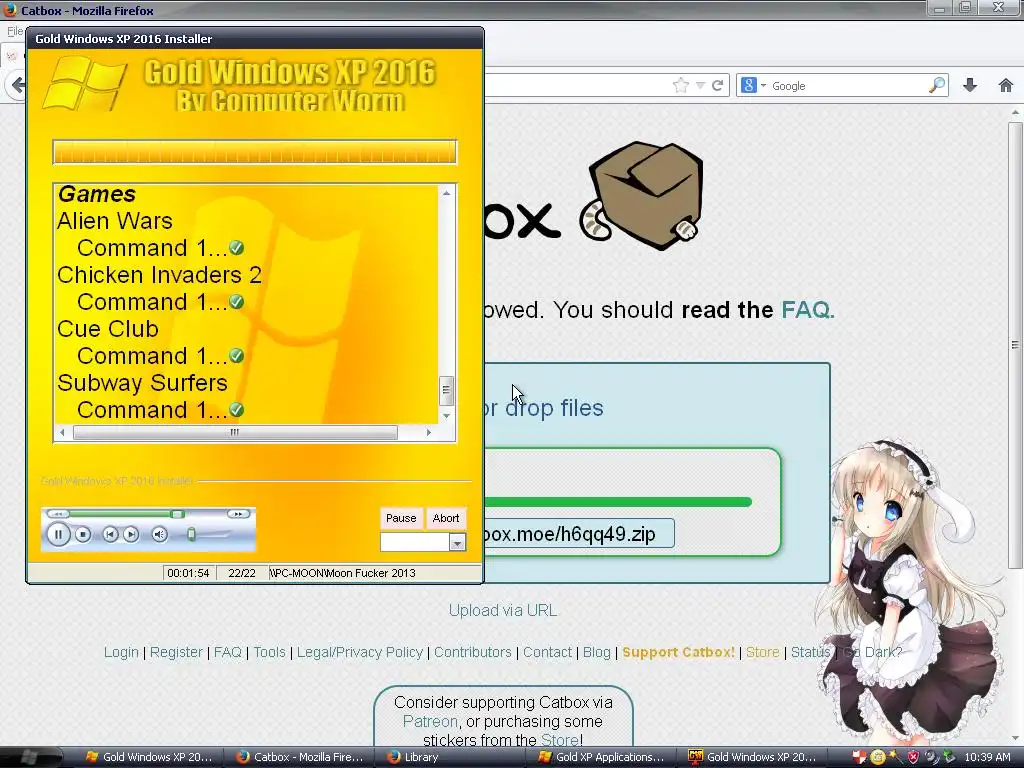Viewport: 1024px width, 768px height.
Task: Click the 22/22 counter in status bar
Action: point(242,573)
